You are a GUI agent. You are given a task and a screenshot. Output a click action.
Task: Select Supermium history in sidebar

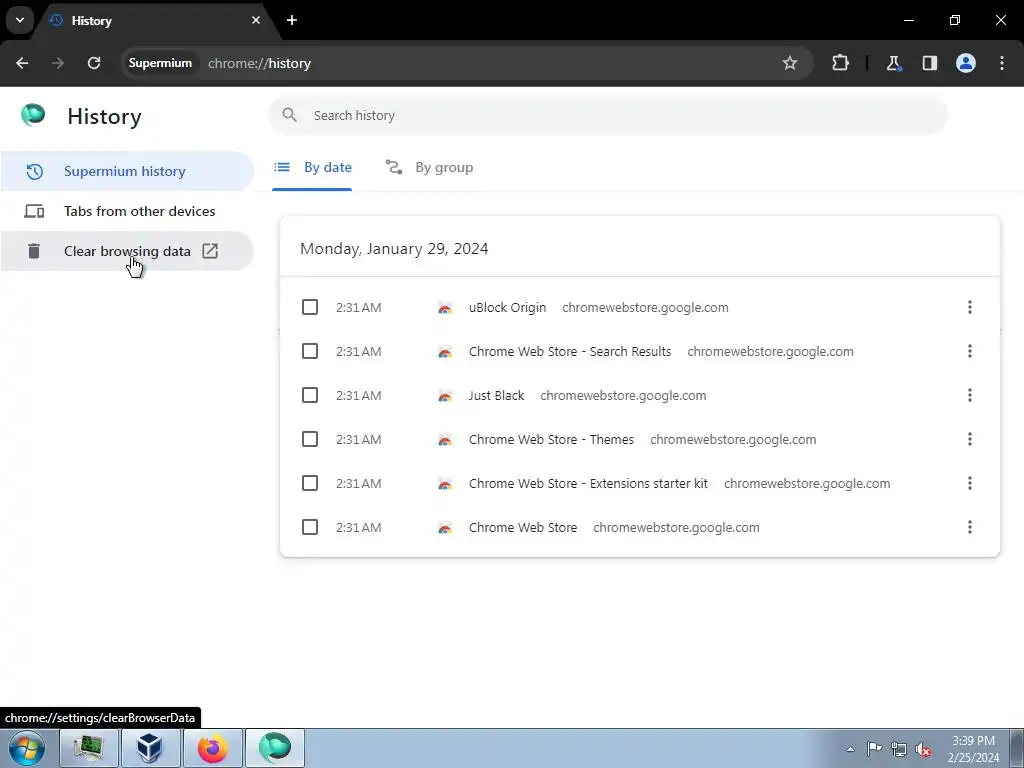point(127,171)
